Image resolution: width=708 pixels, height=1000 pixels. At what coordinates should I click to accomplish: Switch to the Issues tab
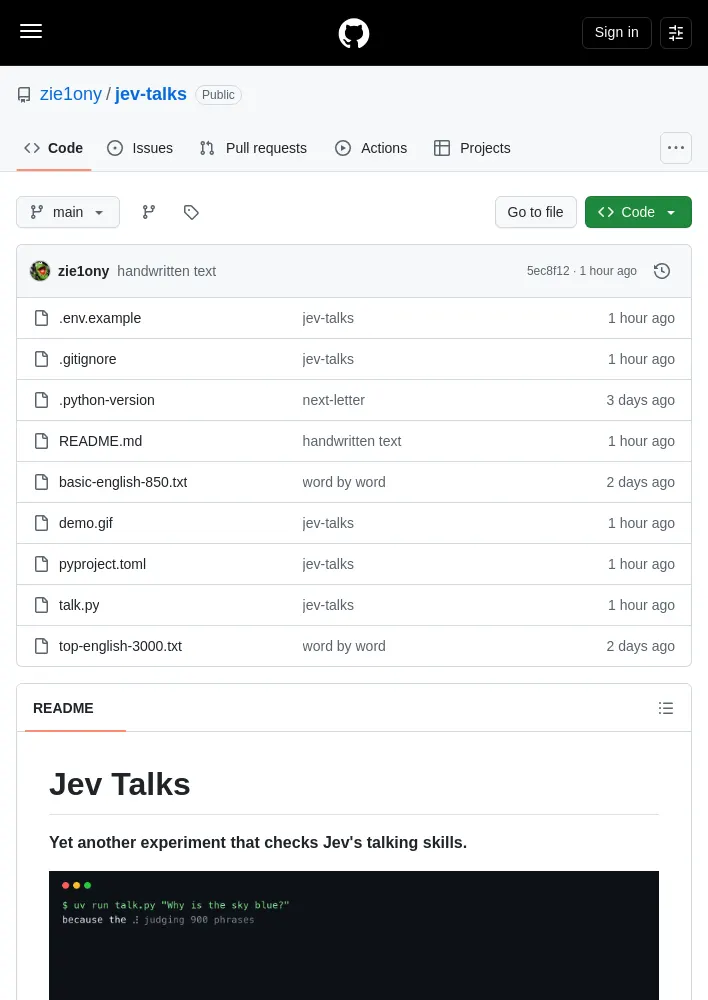[x=140, y=148]
